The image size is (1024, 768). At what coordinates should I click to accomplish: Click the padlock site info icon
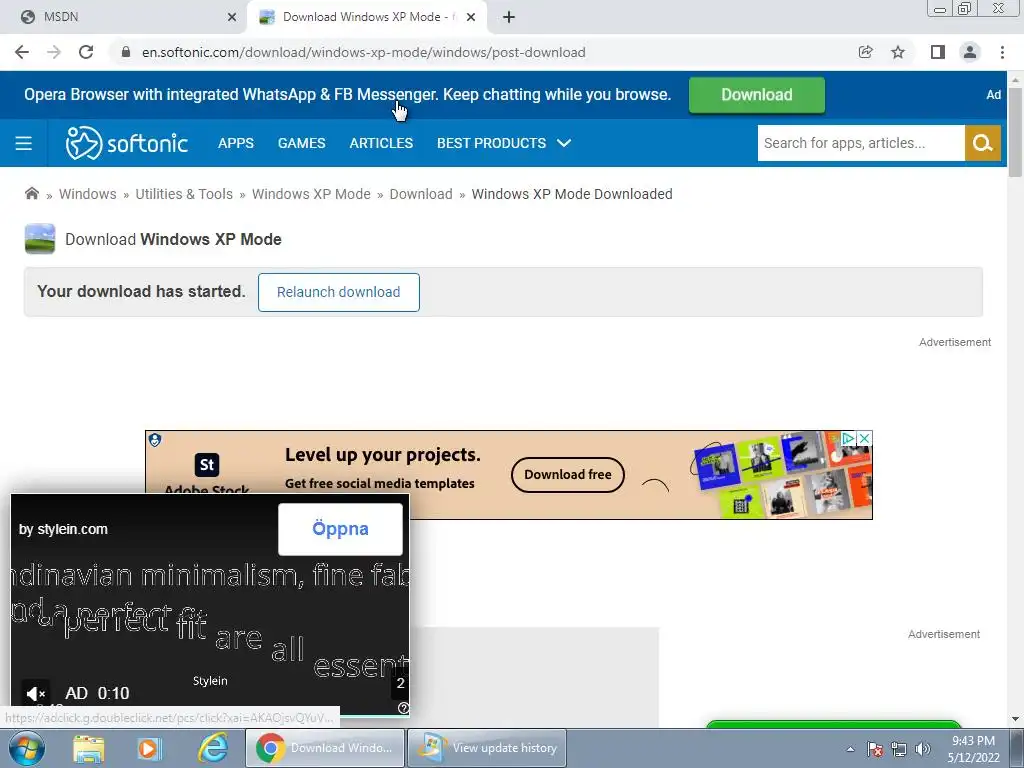pos(125,52)
